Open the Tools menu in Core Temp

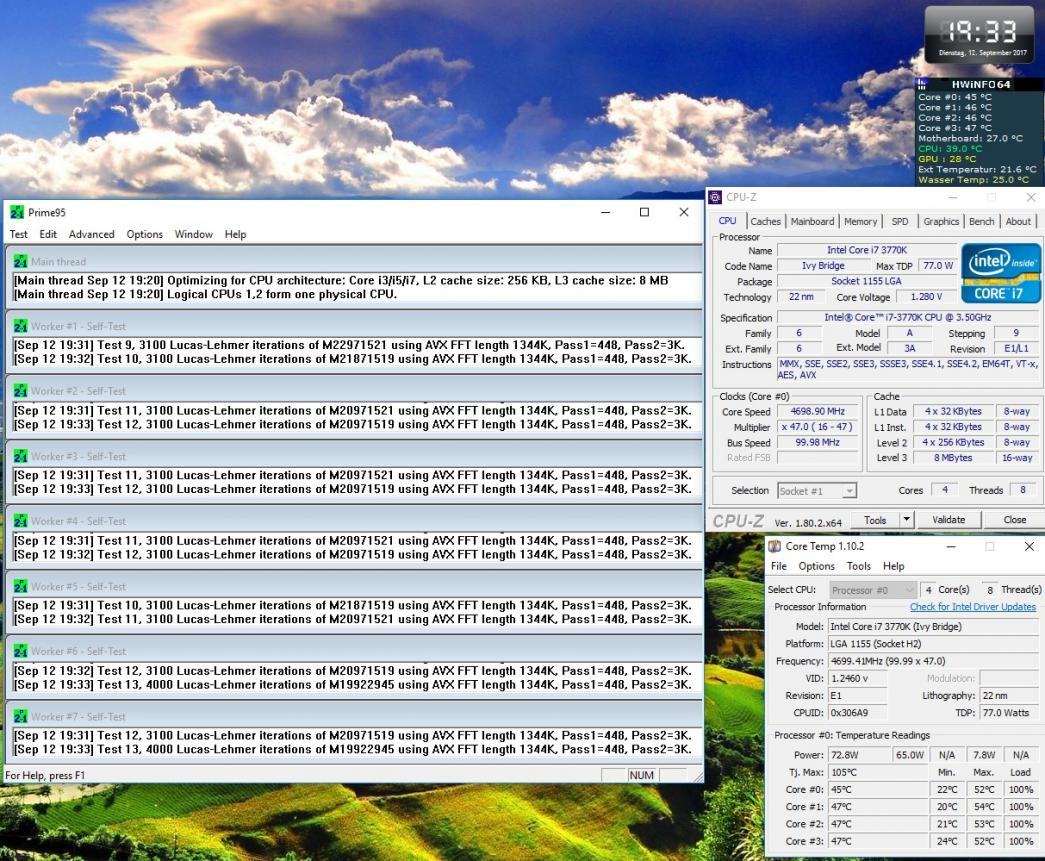click(858, 566)
